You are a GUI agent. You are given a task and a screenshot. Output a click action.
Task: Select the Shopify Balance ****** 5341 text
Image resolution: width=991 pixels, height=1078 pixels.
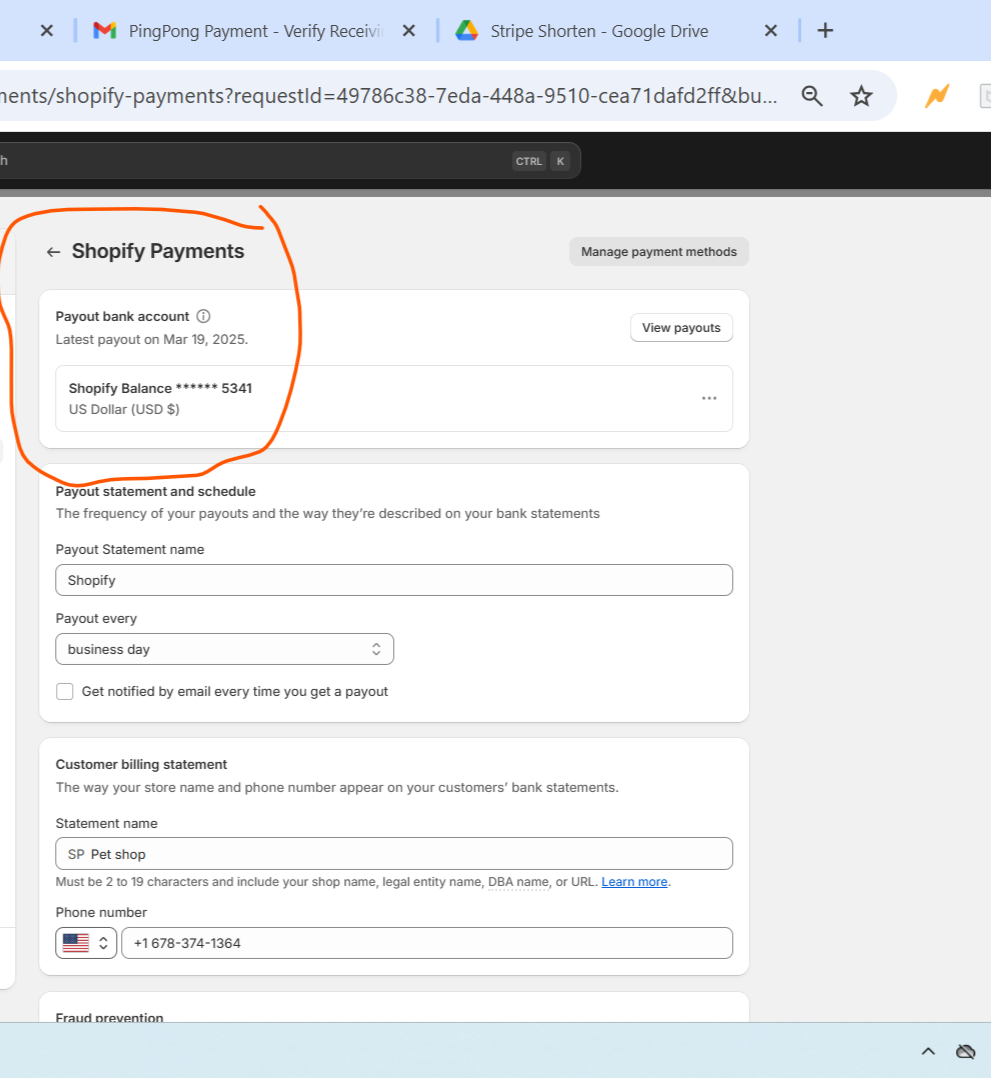pyautogui.click(x=160, y=388)
